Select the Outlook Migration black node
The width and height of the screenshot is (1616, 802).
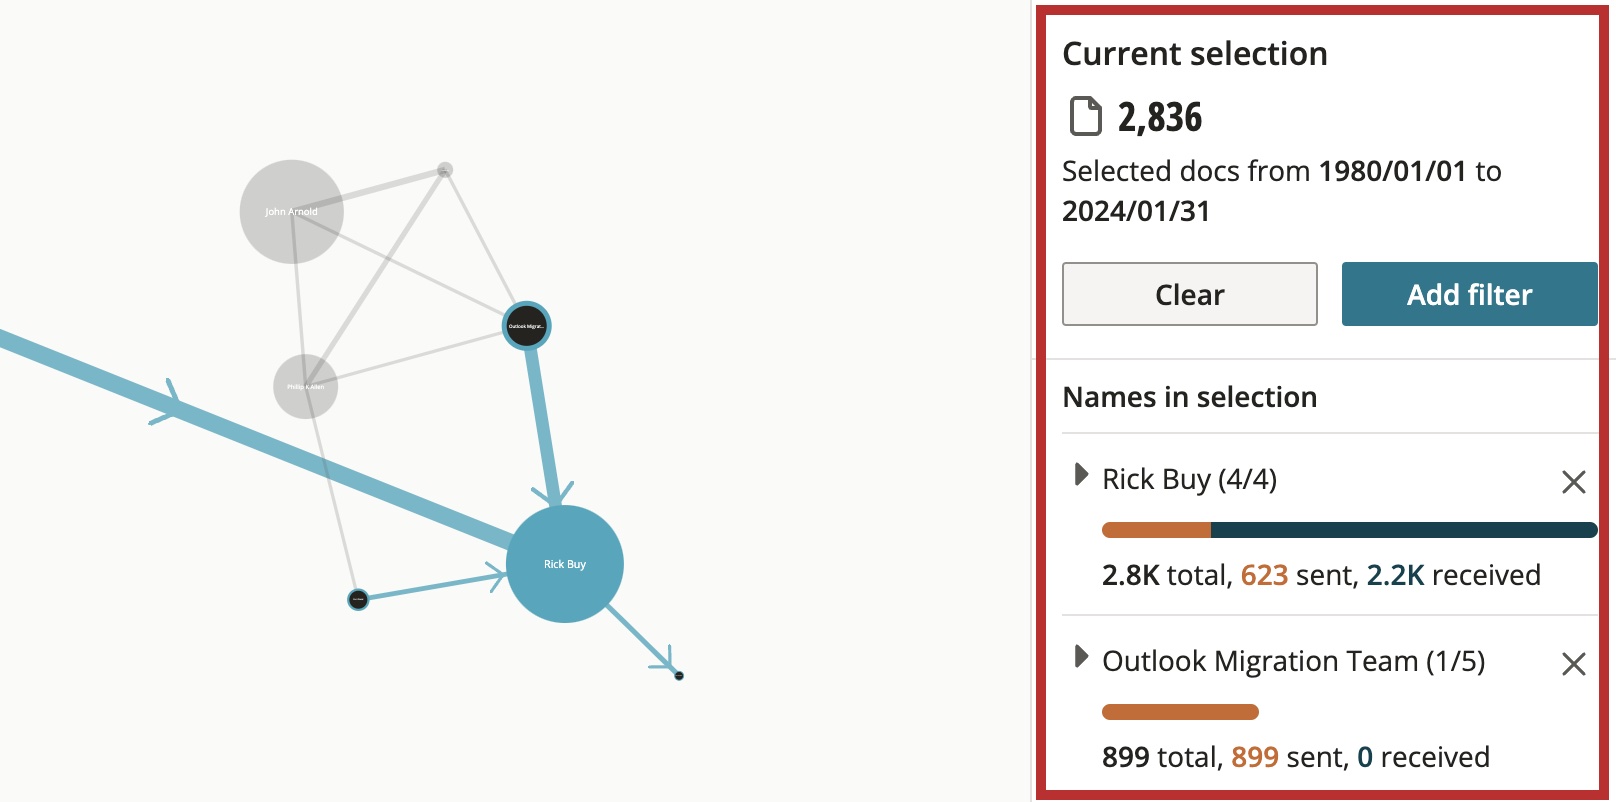[526, 326]
